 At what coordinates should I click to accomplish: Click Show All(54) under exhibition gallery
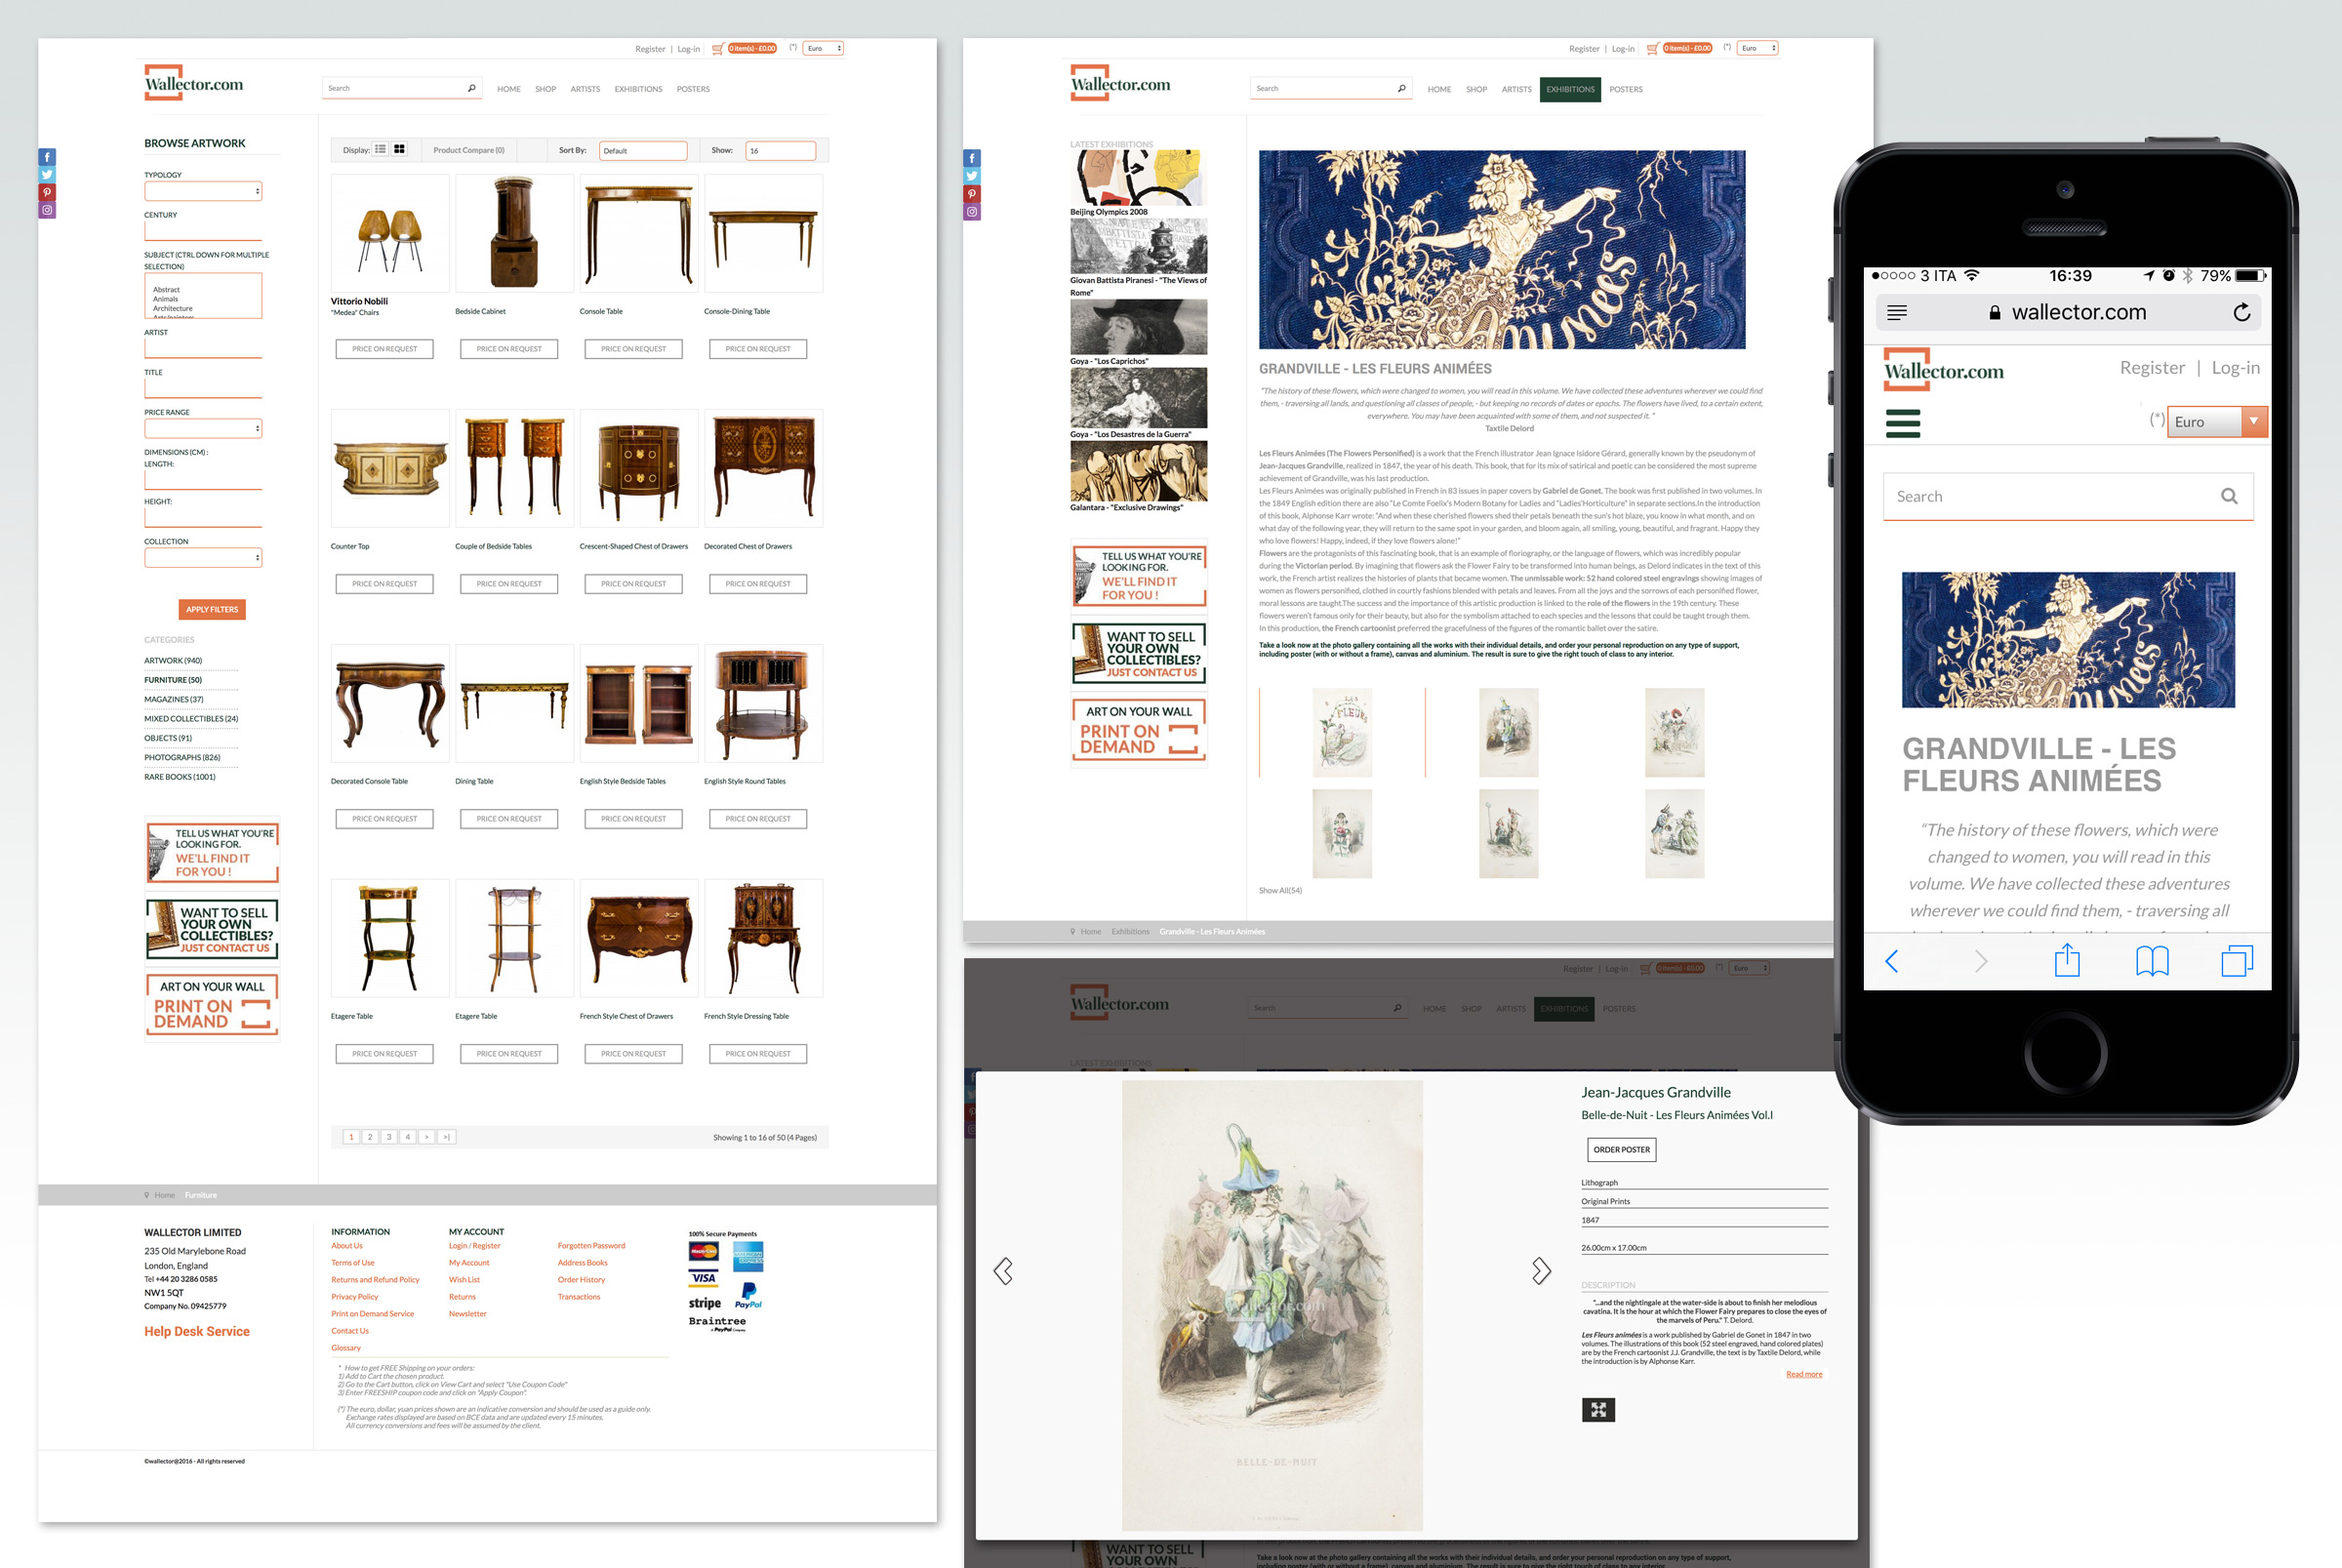1280,890
